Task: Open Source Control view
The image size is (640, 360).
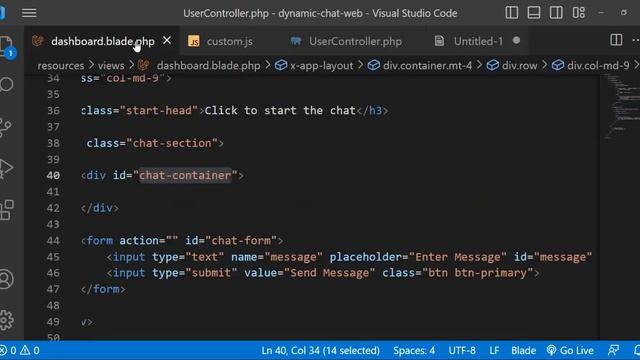Action: (x=6, y=127)
